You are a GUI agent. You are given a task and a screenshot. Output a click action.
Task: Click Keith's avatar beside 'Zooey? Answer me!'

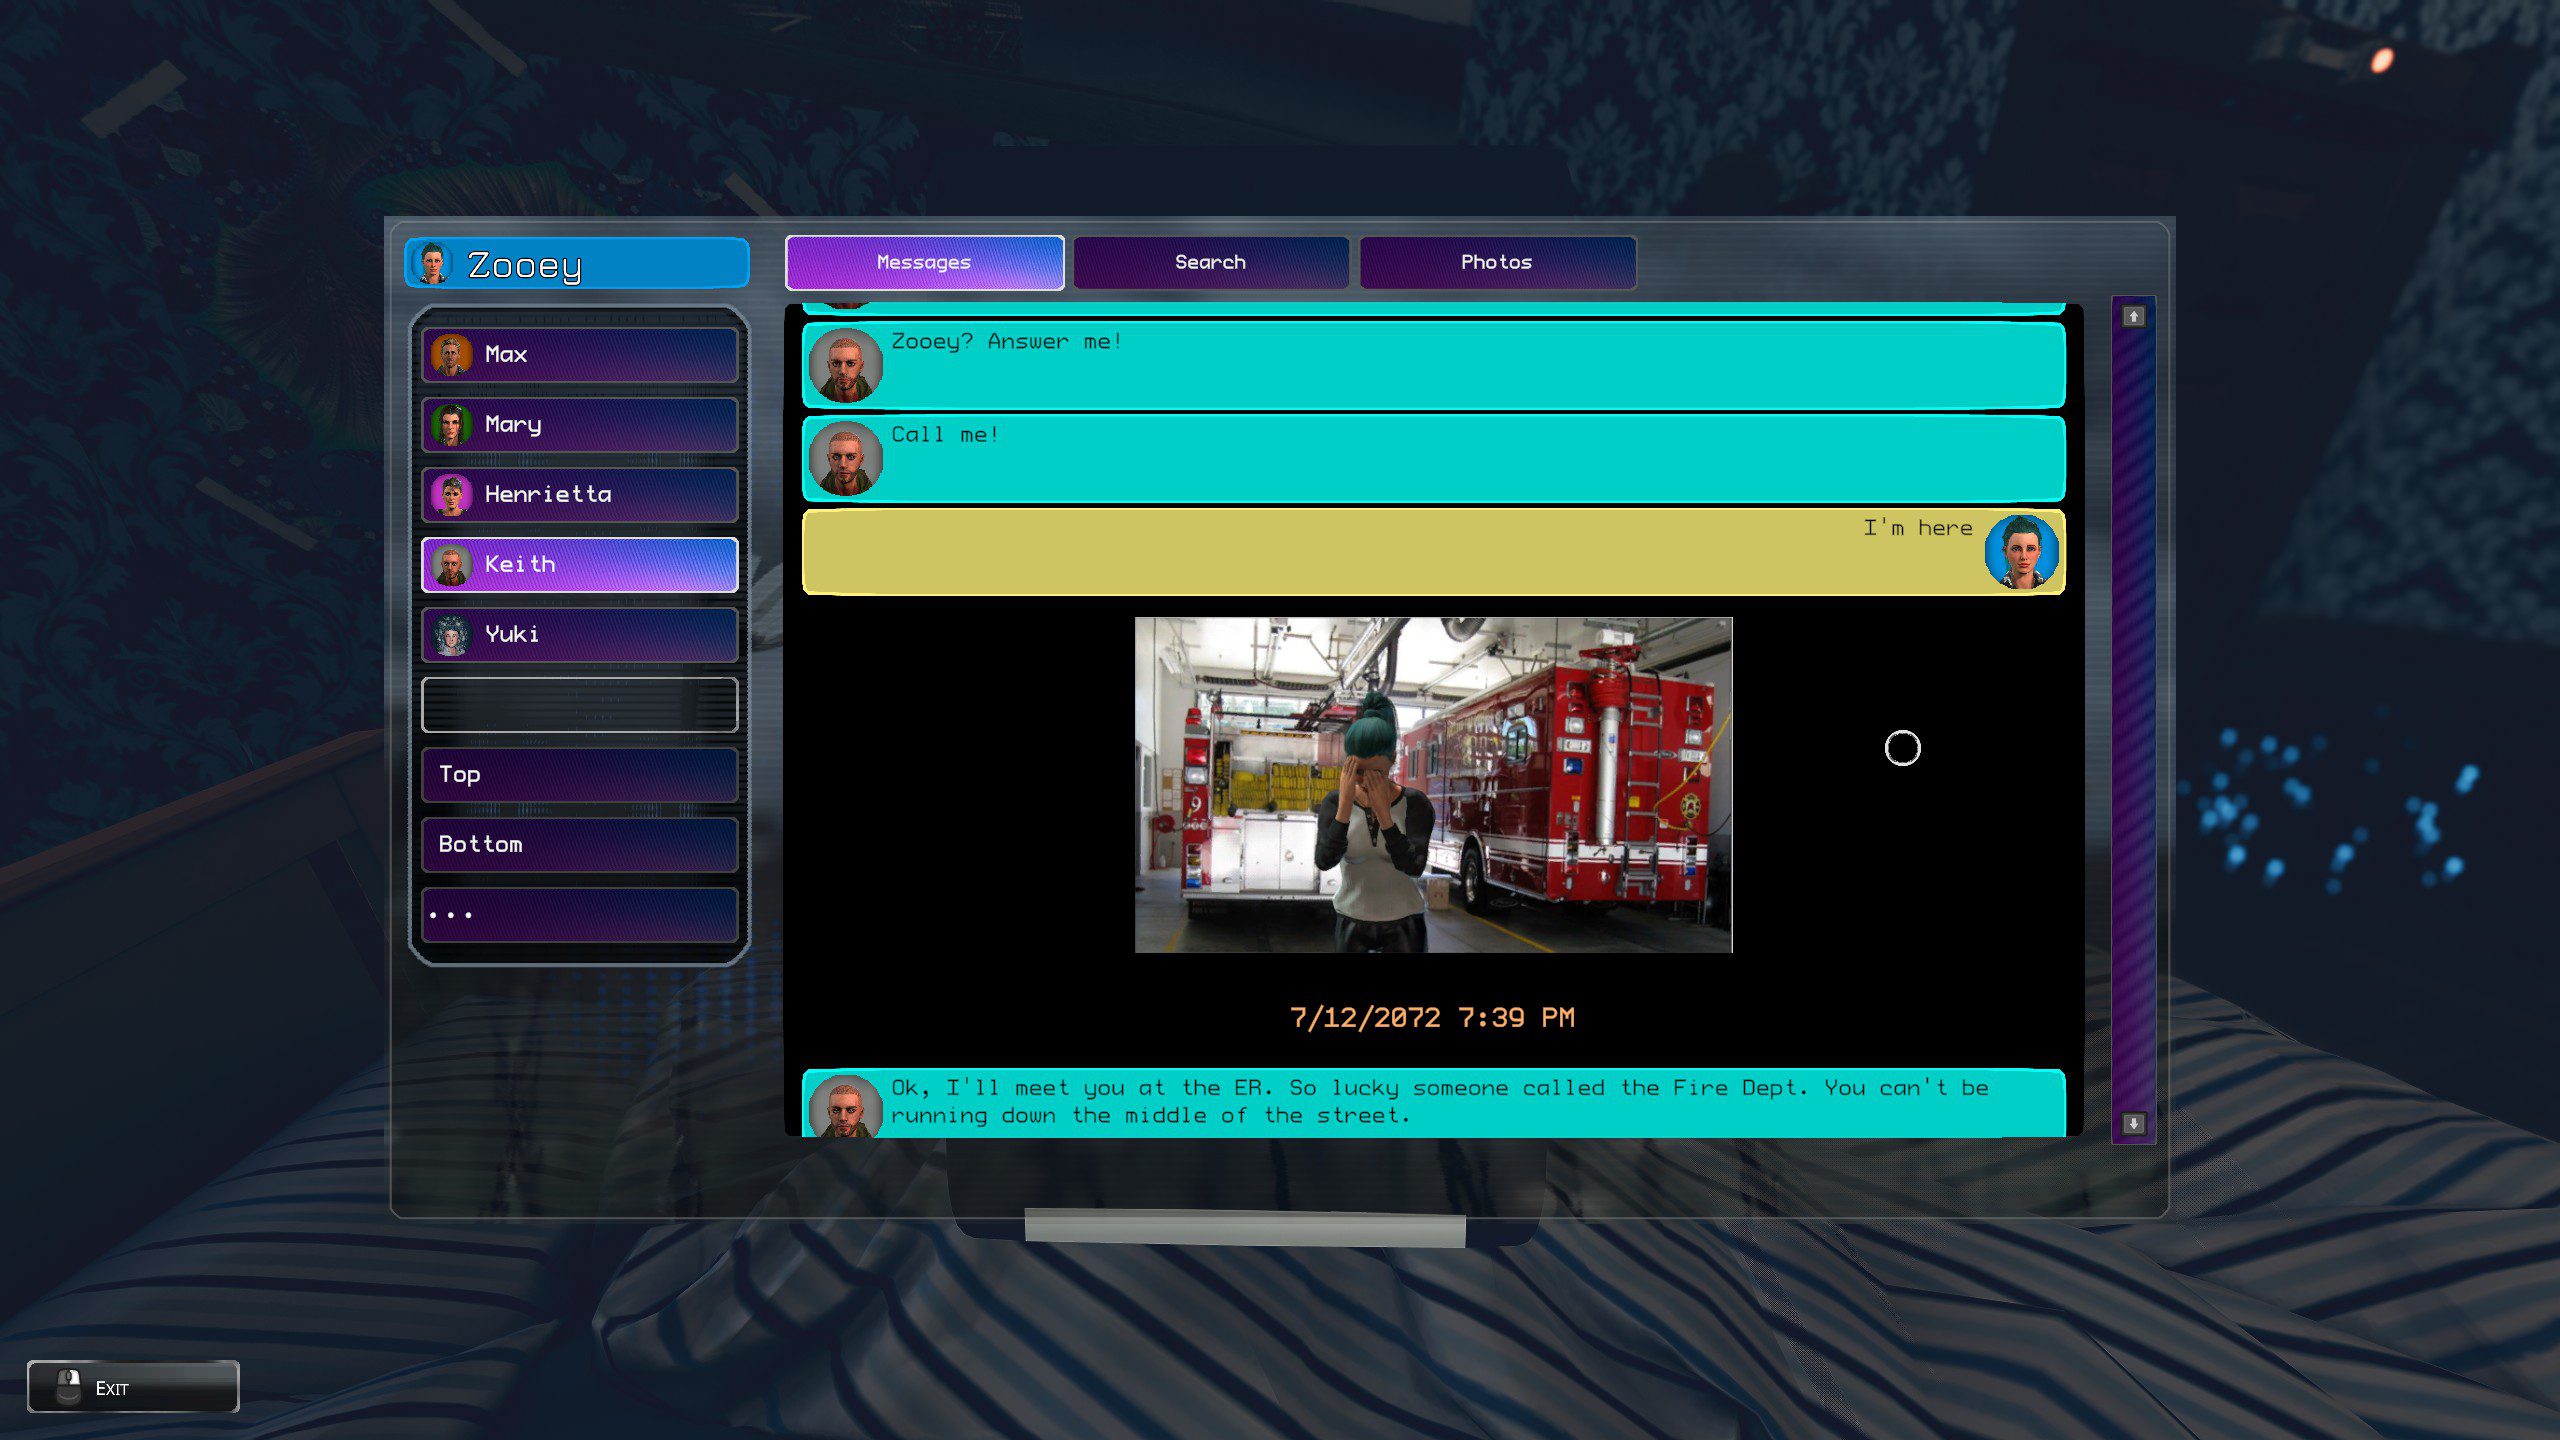point(846,365)
